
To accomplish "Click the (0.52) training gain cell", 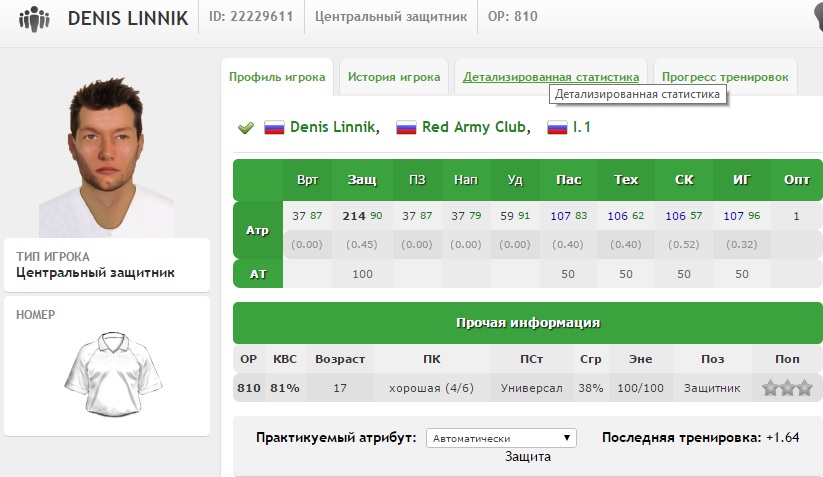I will pos(683,245).
